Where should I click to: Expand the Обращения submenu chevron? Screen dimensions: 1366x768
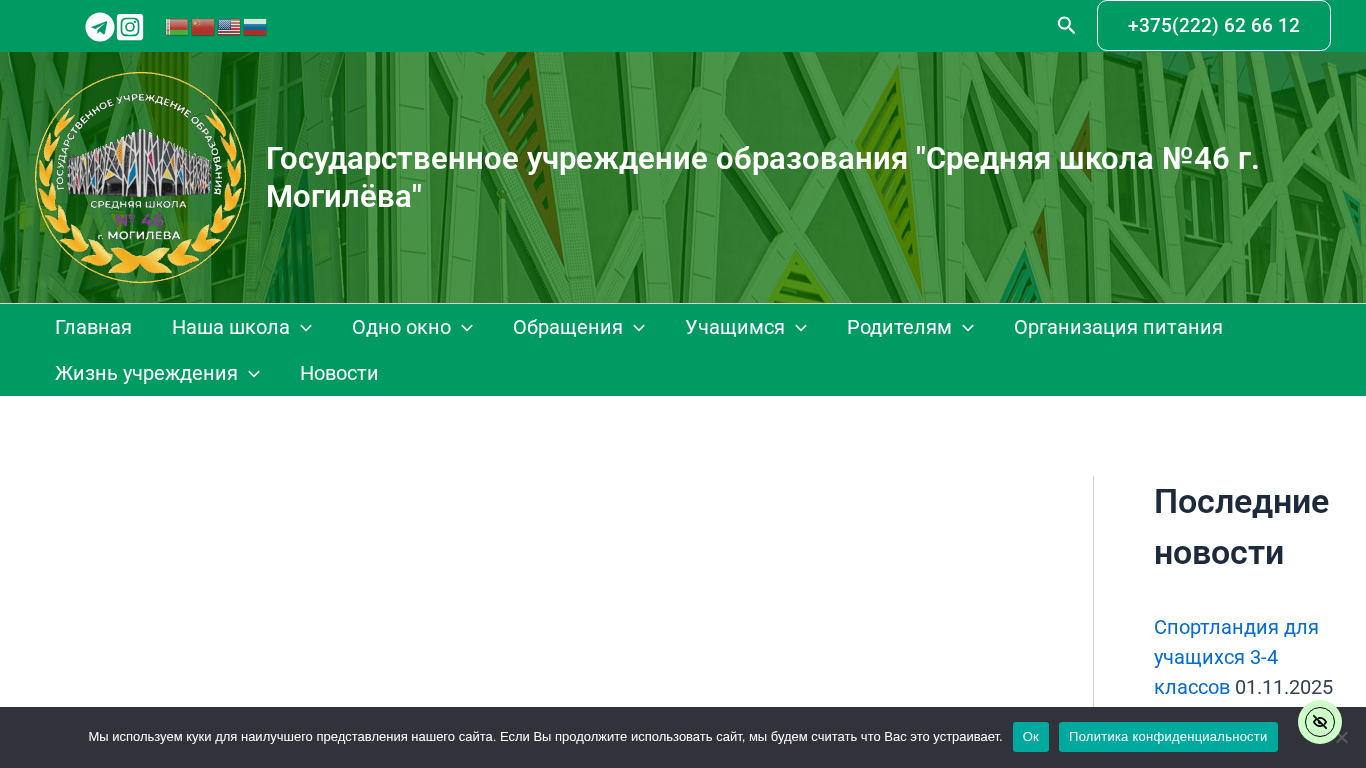coord(639,328)
